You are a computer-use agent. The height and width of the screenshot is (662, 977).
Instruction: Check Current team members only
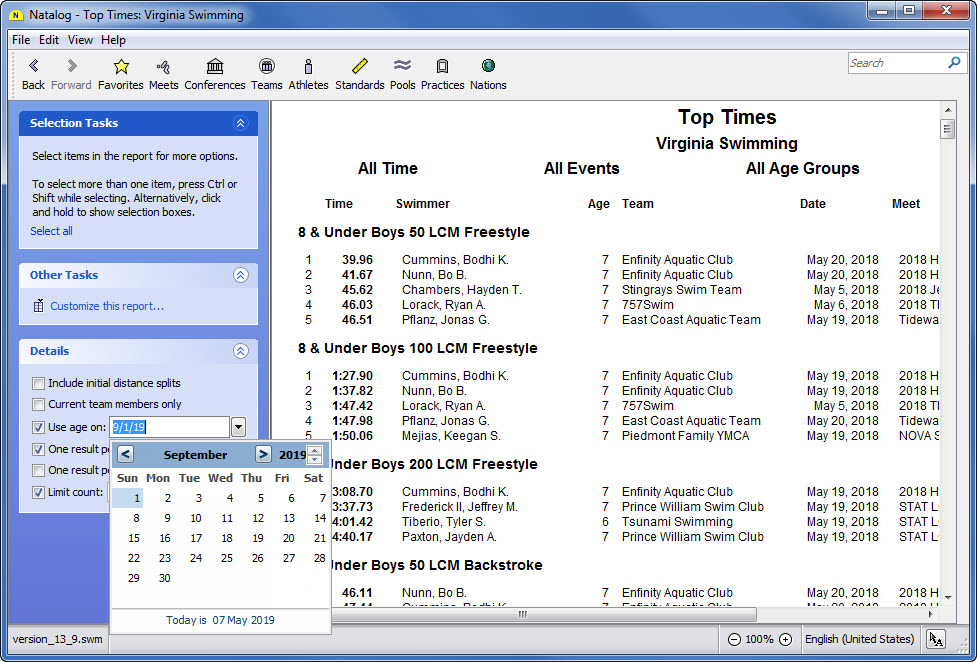pos(38,405)
